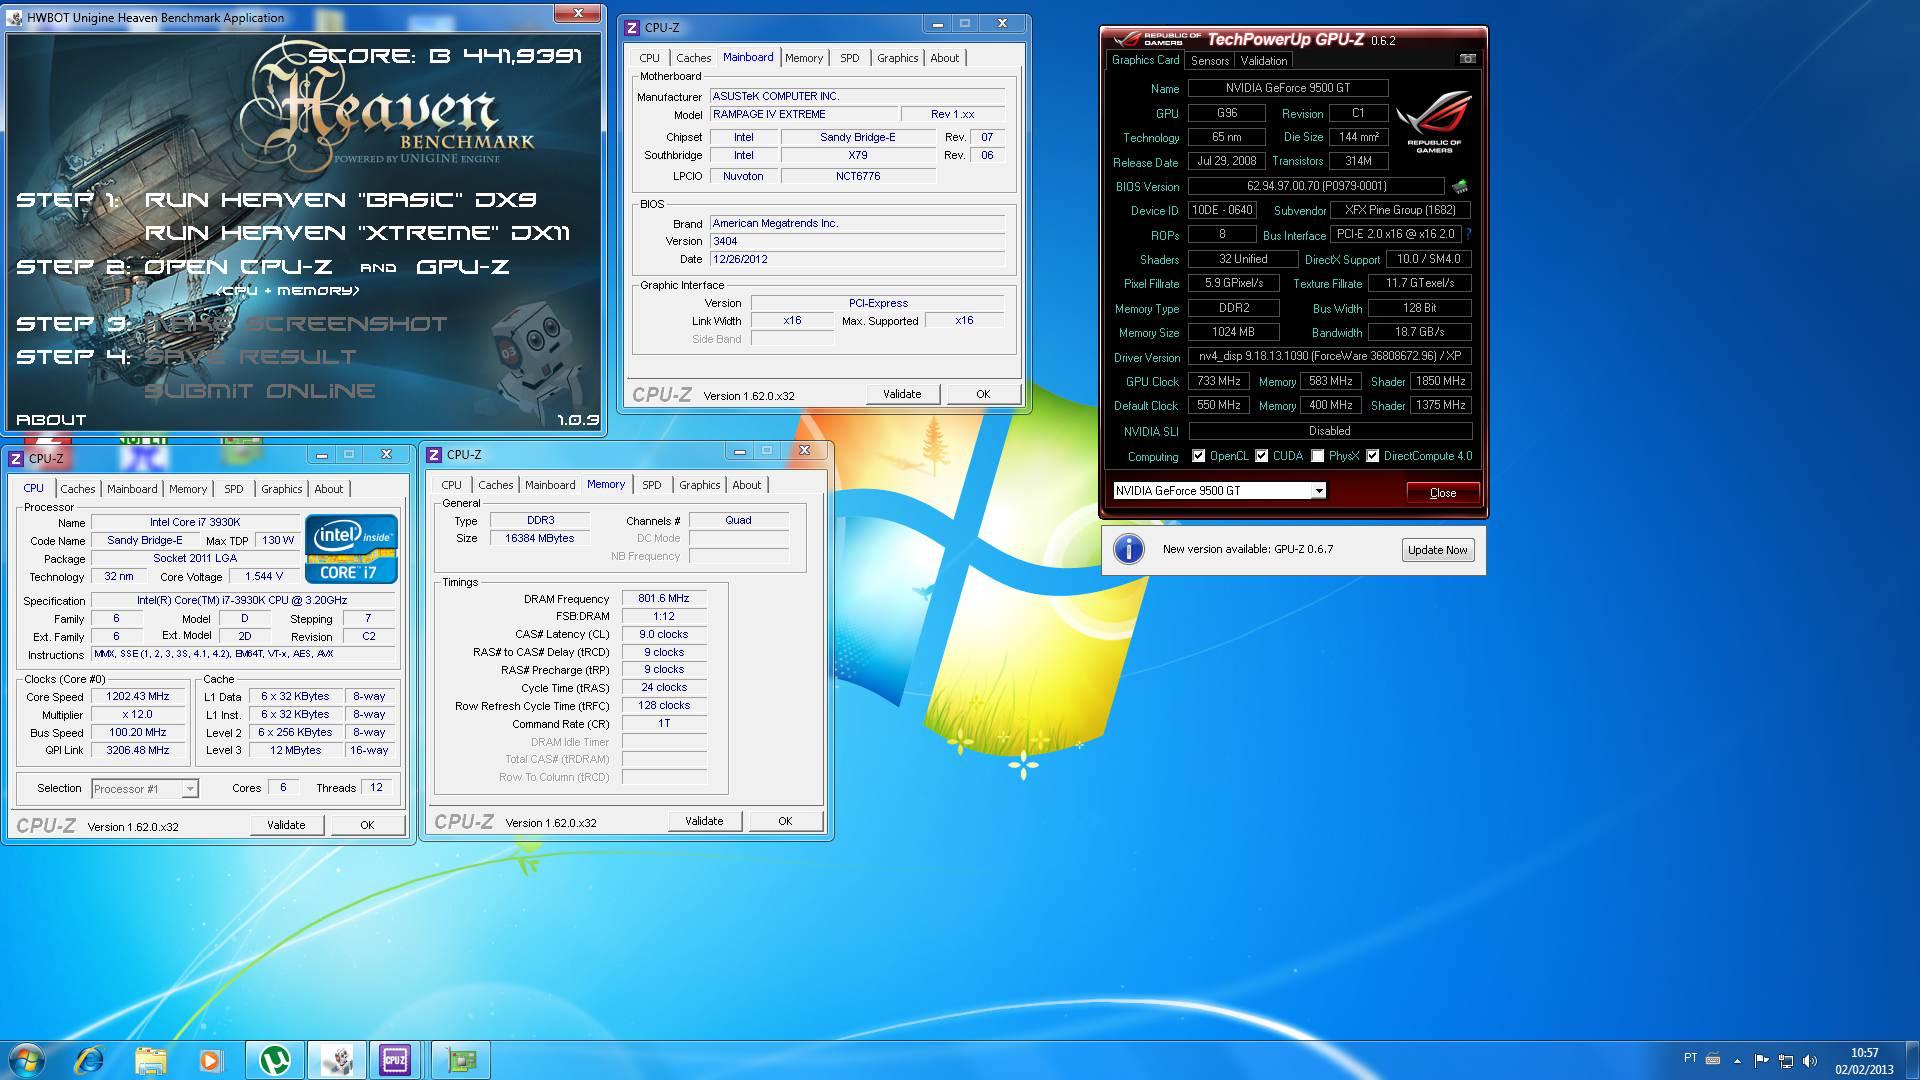The height and width of the screenshot is (1080, 1920).
Task: Open Caches tab in the Memory CPU-Z window
Action: pos(495,485)
